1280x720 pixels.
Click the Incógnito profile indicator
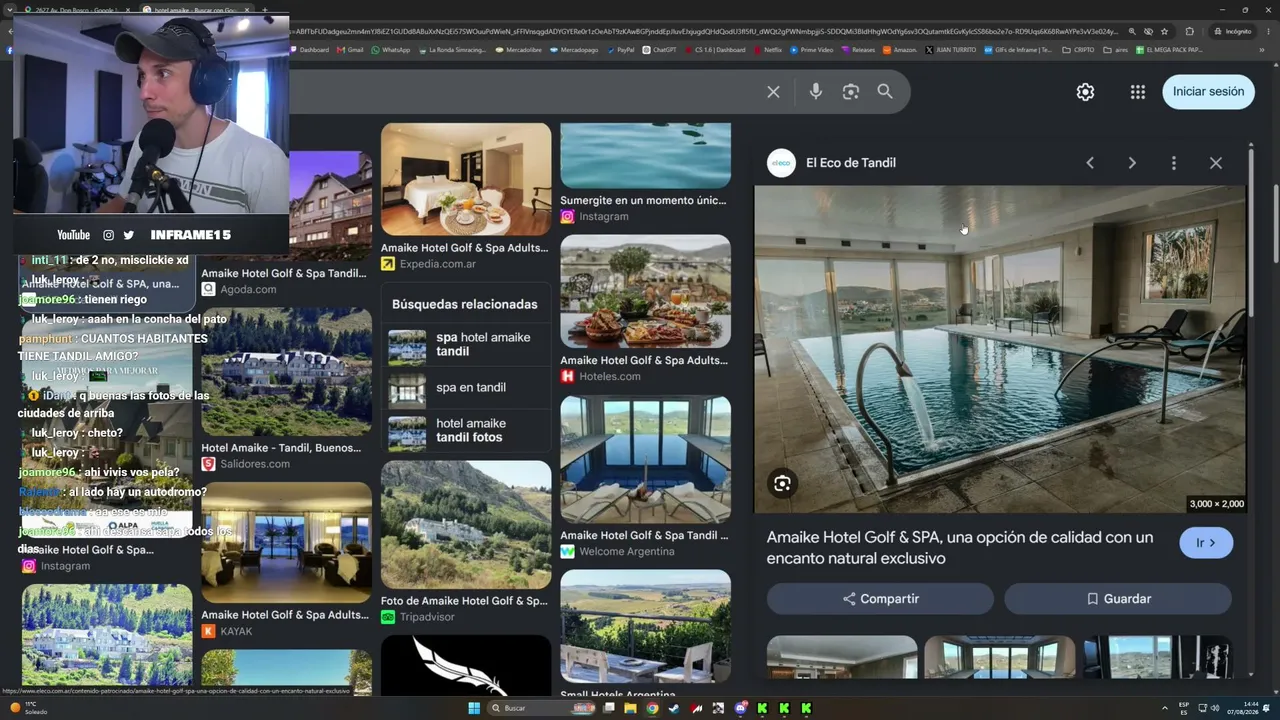1233,31
